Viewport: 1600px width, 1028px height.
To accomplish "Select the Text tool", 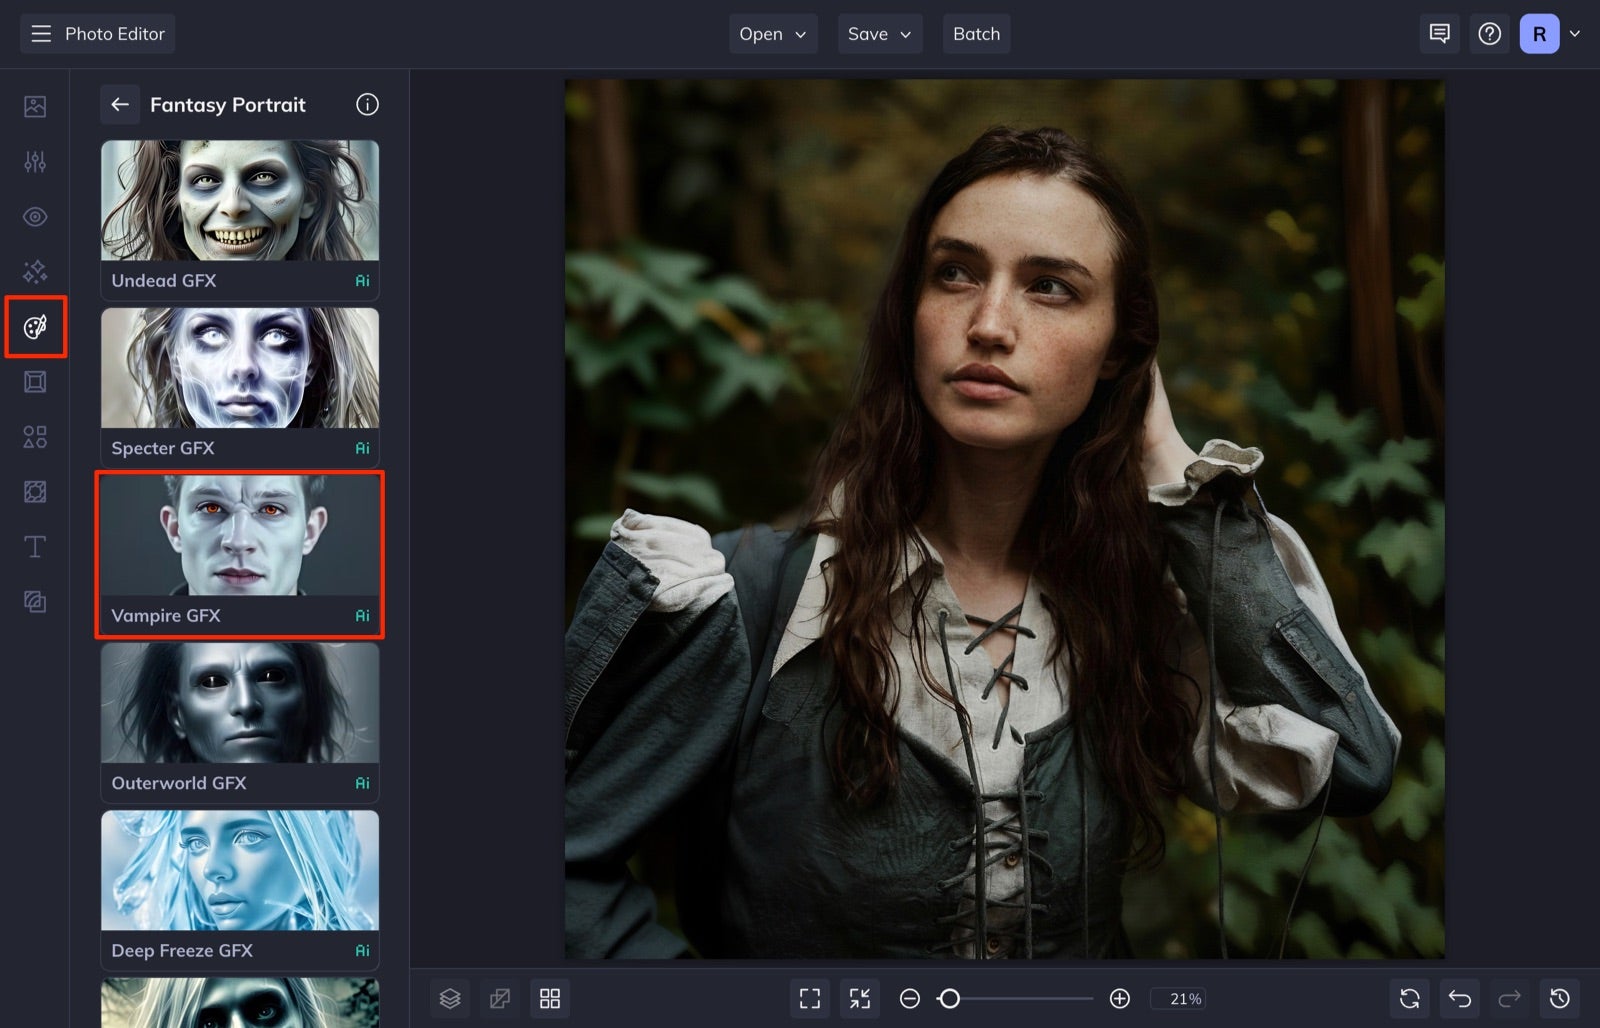I will pyautogui.click(x=35, y=546).
